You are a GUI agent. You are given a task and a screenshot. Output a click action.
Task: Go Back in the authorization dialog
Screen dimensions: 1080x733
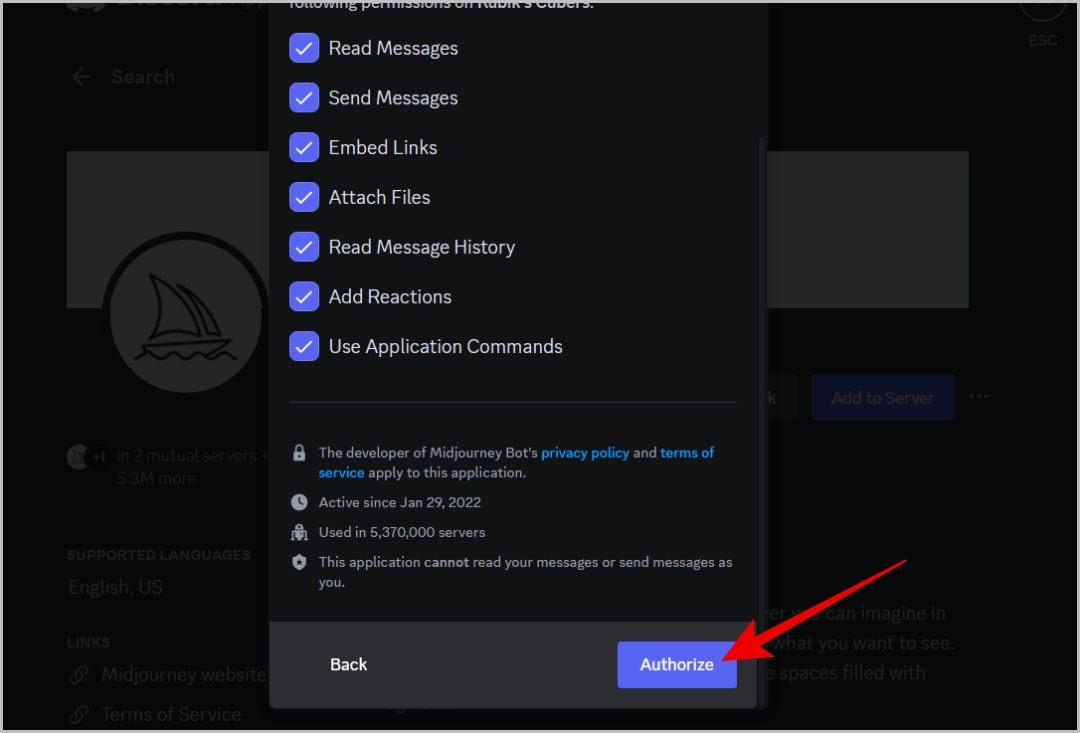(x=349, y=665)
